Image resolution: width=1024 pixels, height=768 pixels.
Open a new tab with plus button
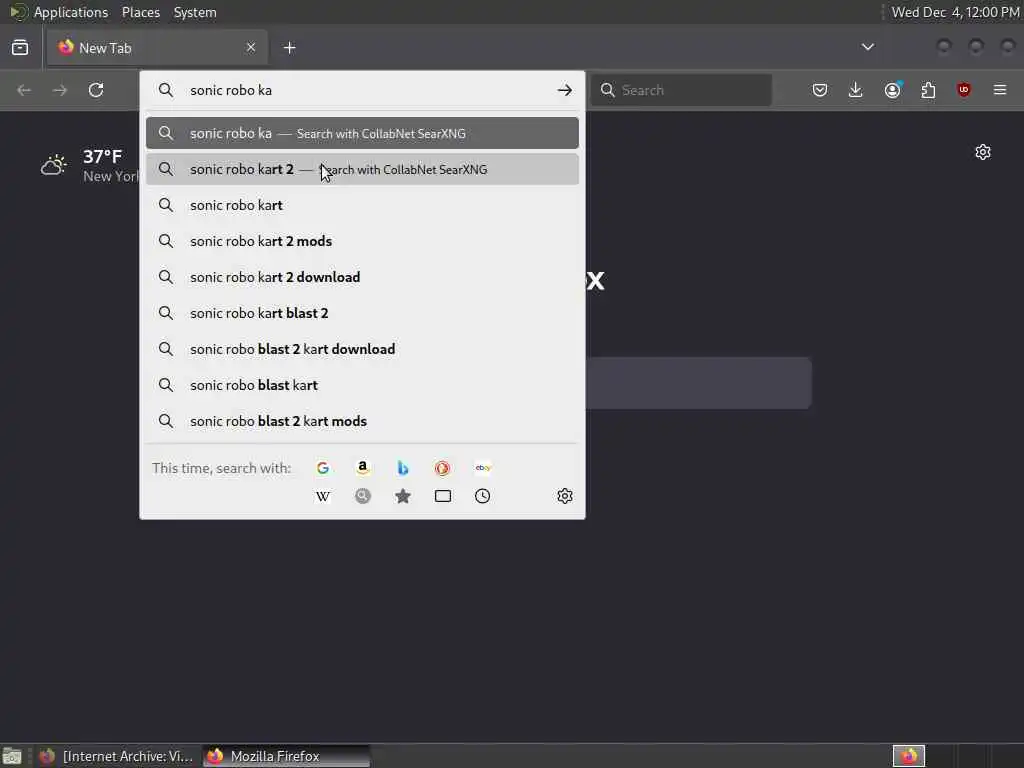(x=290, y=48)
